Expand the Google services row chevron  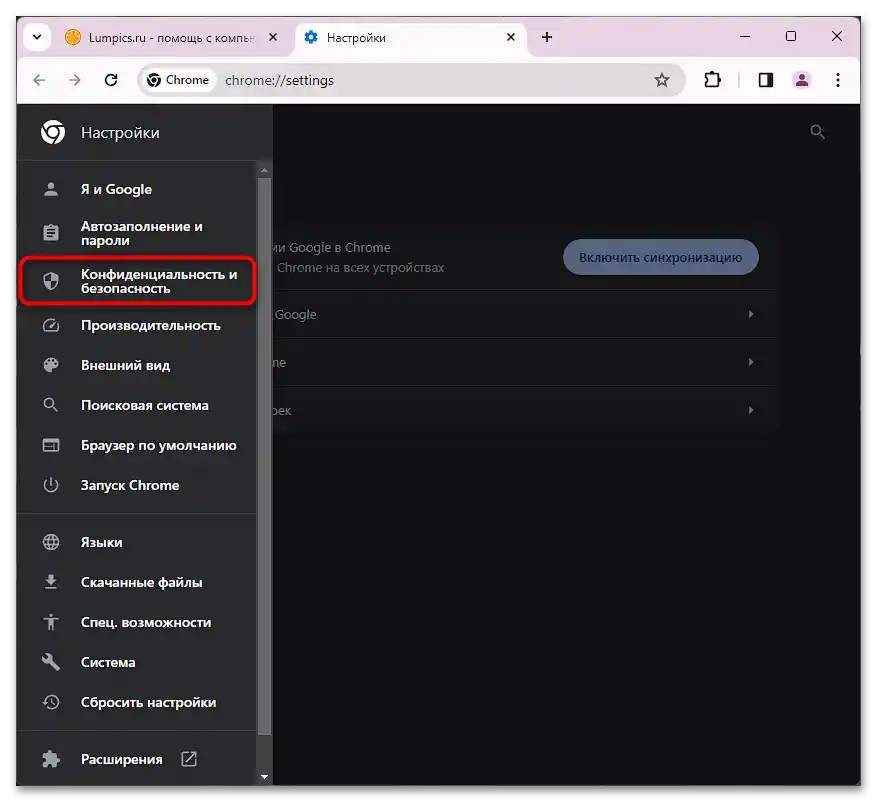pos(751,314)
